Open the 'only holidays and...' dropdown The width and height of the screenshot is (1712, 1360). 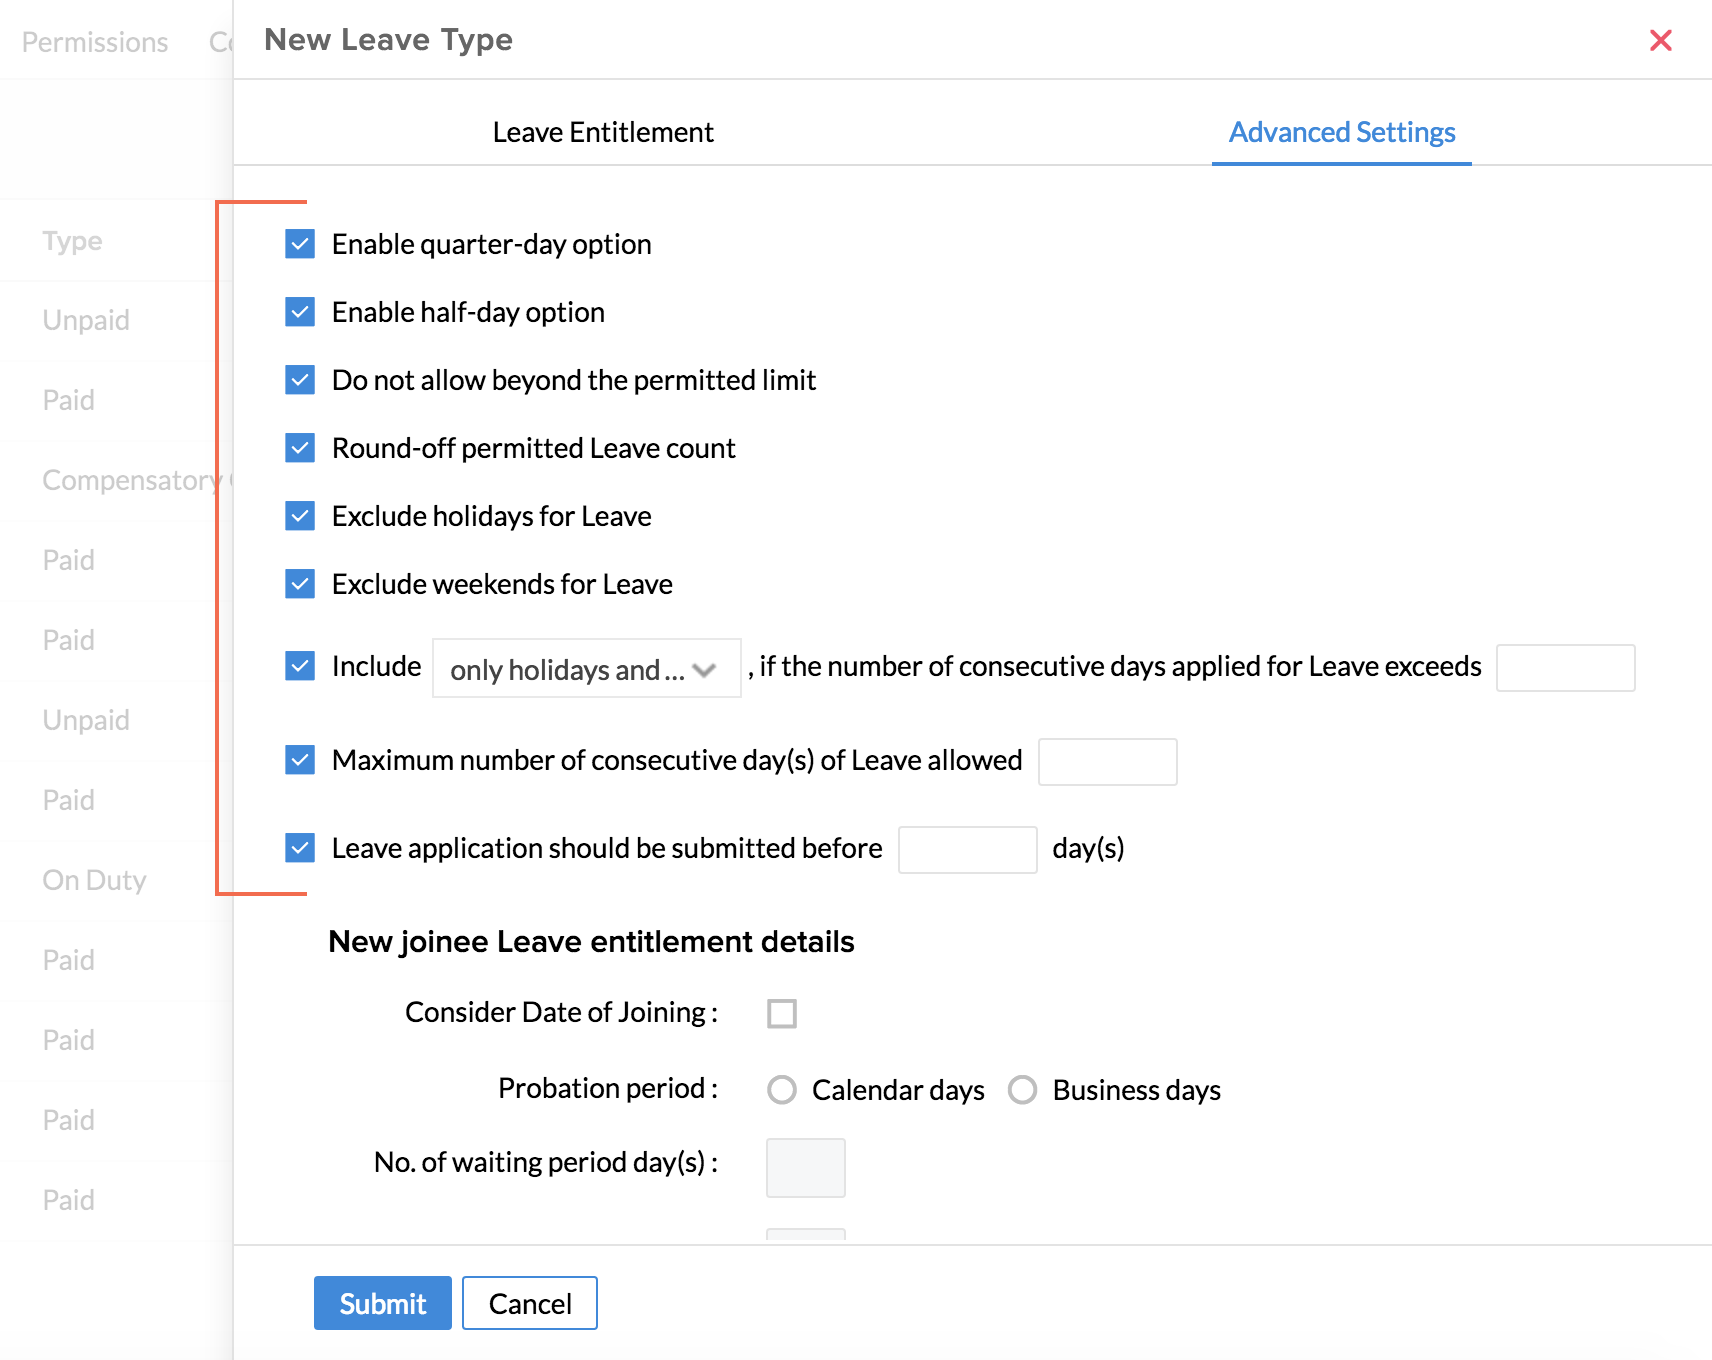tap(586, 669)
